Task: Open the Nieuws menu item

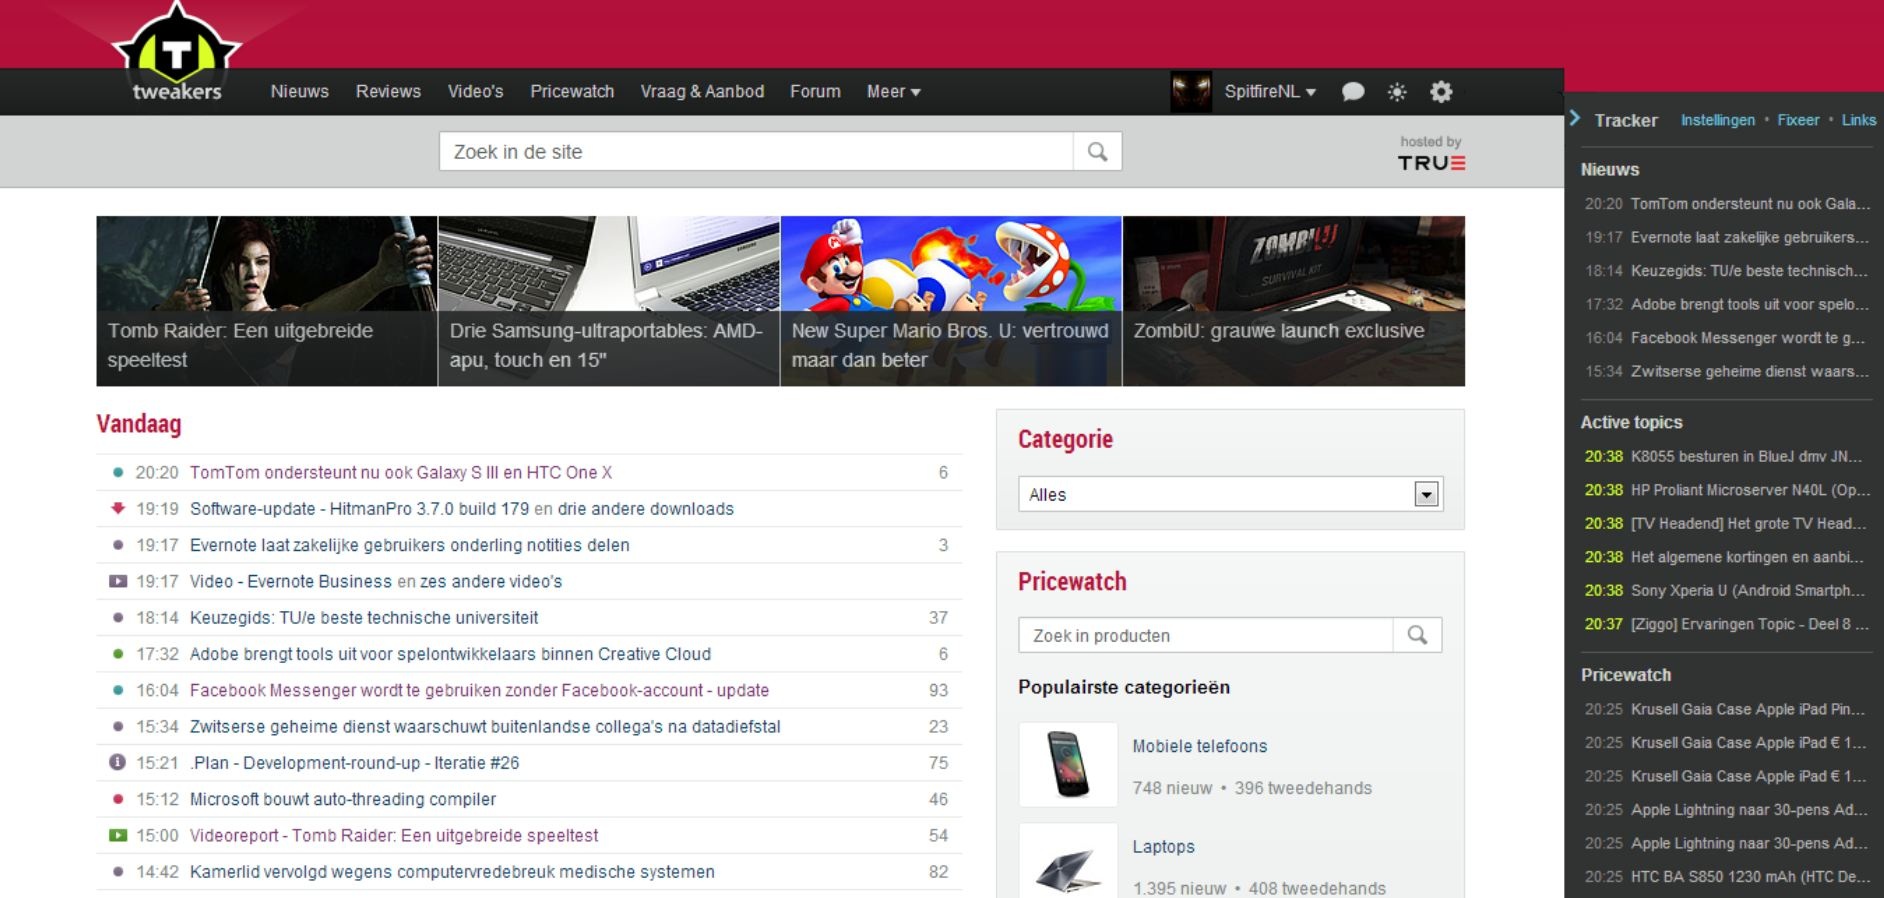Action: [x=299, y=92]
